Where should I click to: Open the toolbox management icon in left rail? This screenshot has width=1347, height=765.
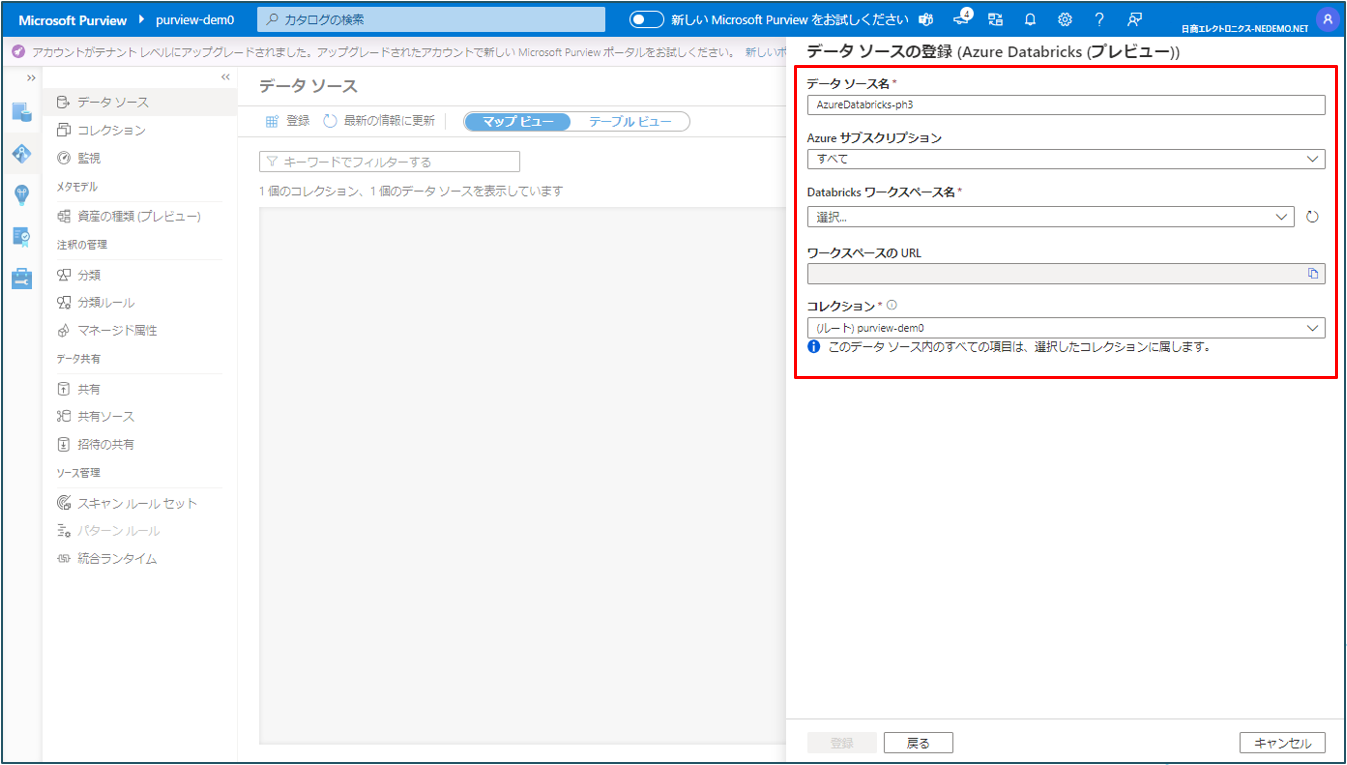click(x=22, y=279)
